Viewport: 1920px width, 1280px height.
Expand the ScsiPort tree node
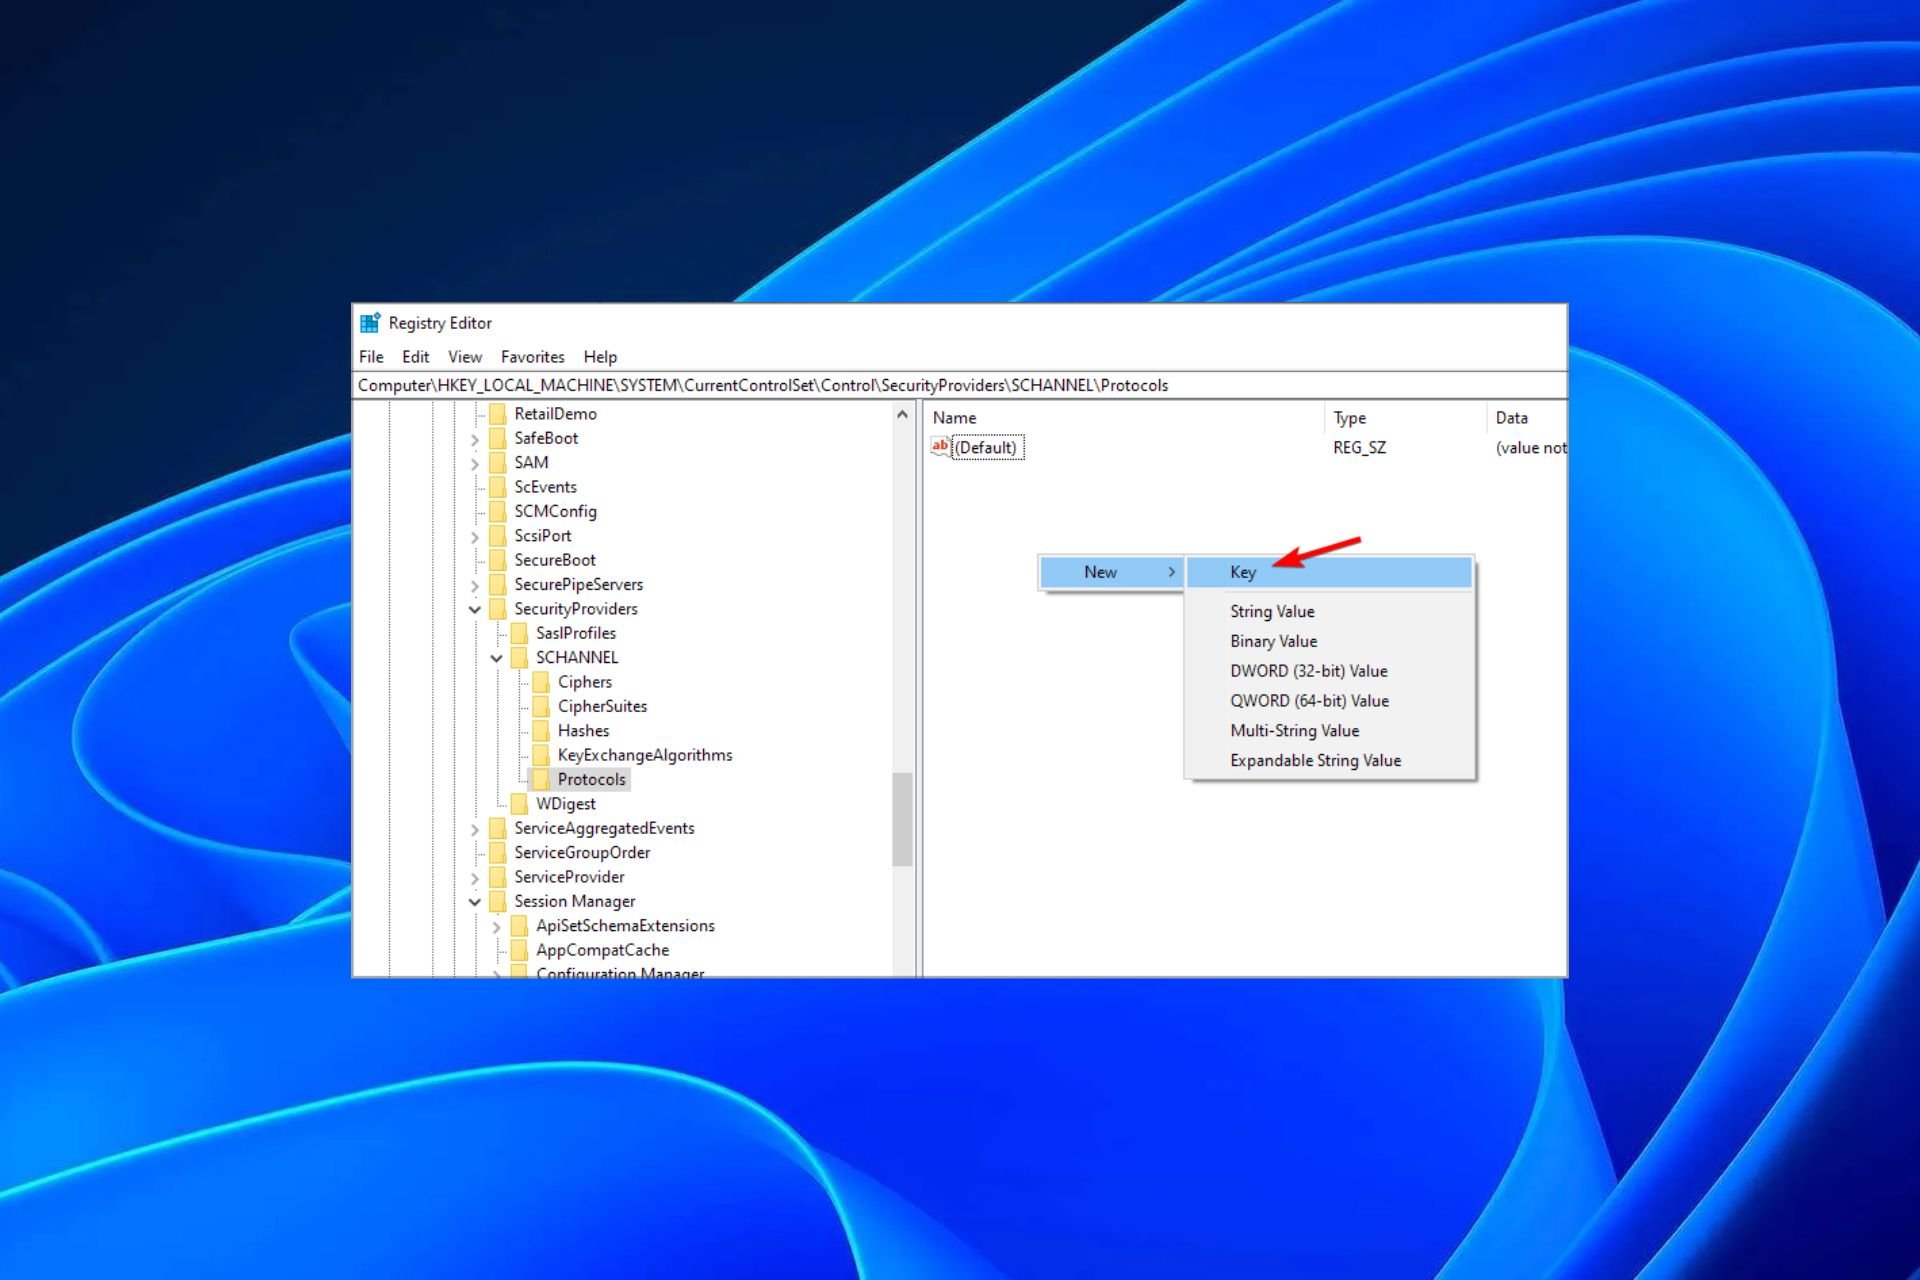(x=475, y=537)
